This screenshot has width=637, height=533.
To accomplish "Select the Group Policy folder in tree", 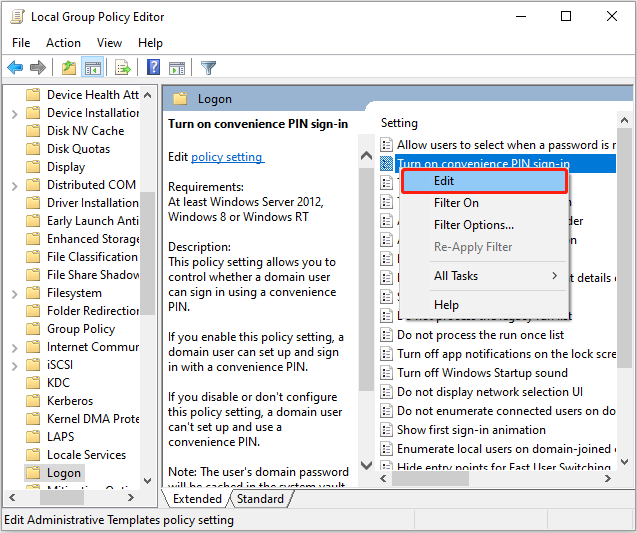I will coord(81,328).
